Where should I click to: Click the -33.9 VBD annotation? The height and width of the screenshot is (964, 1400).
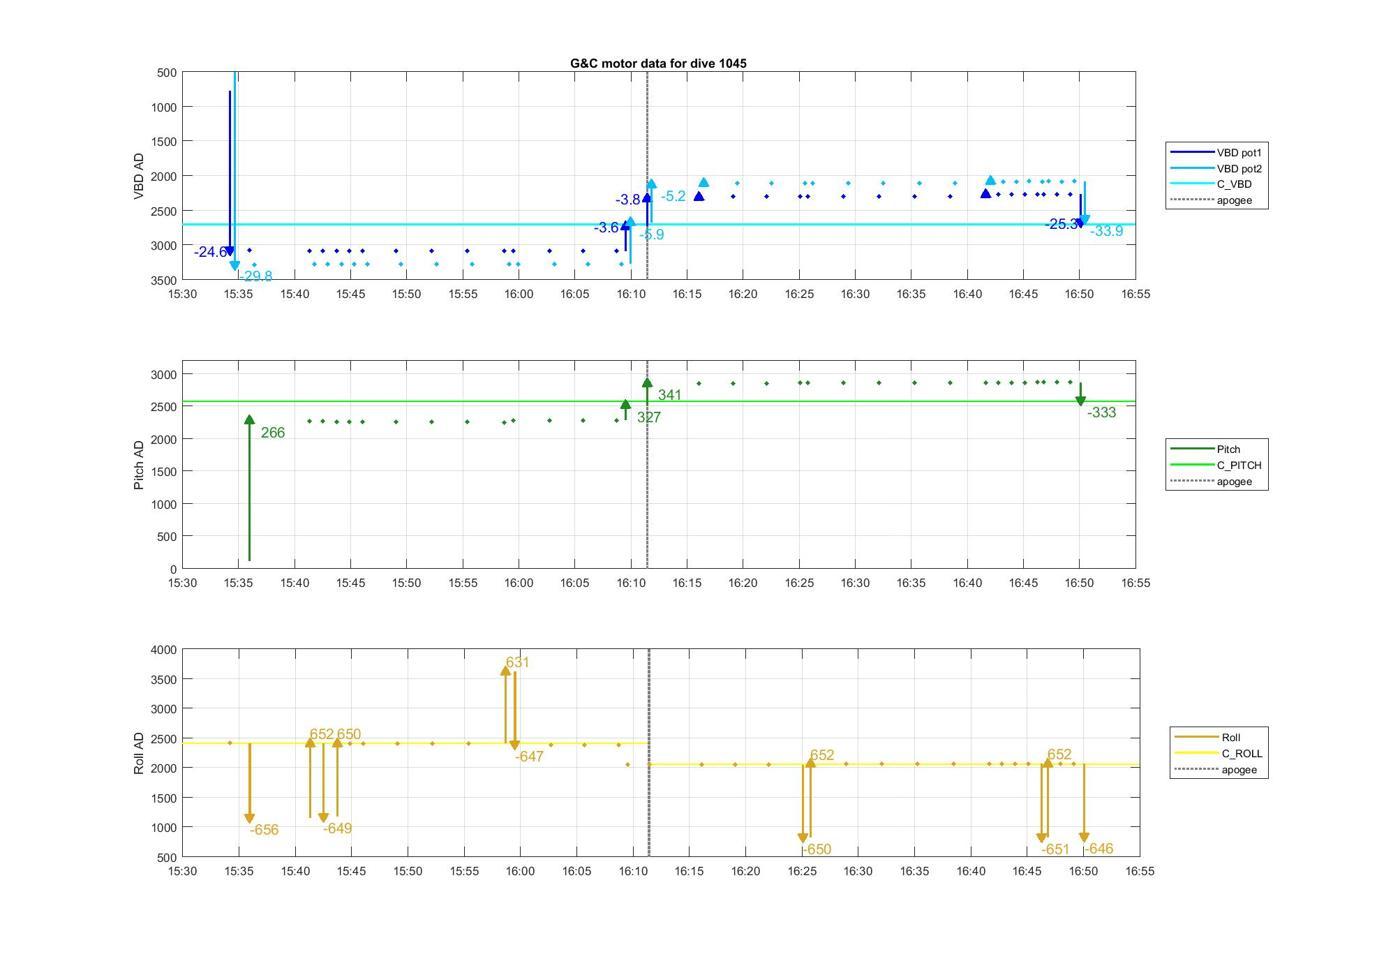(1106, 231)
